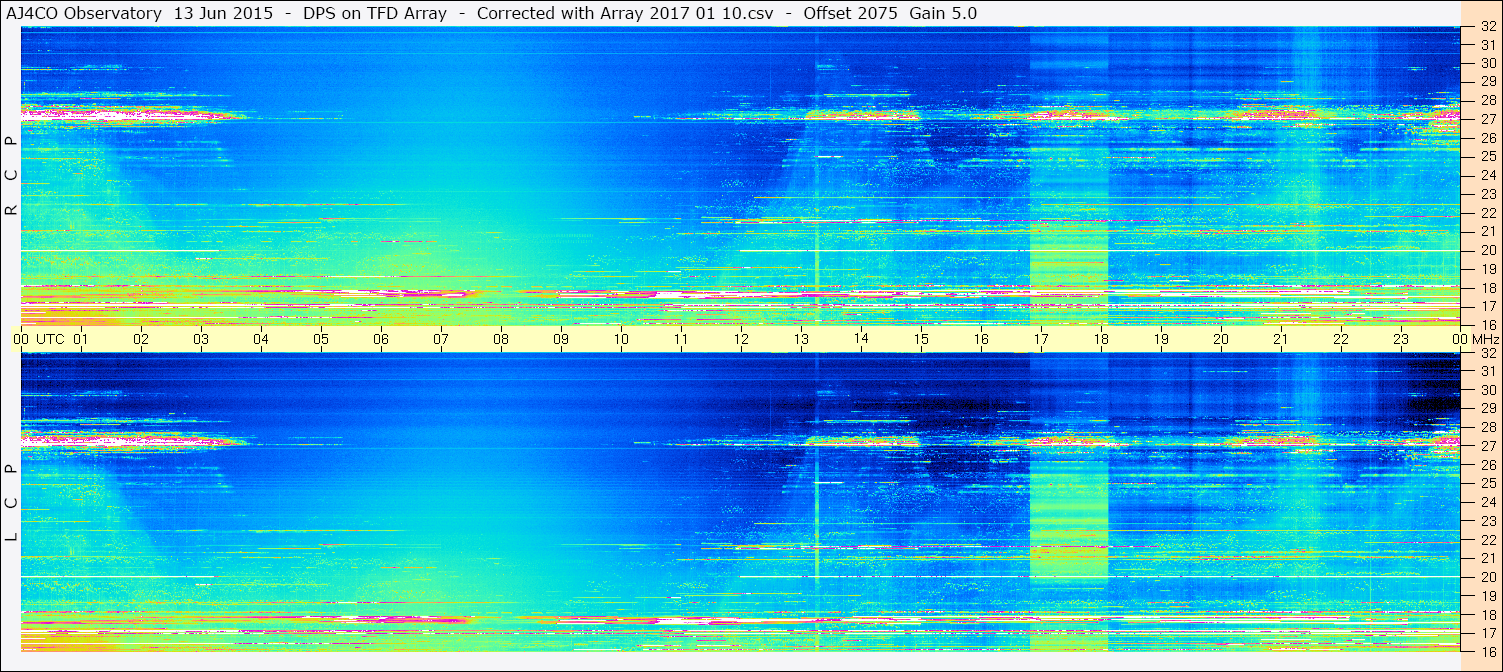Click the DPS on TFD Array label
The width and height of the screenshot is (1503, 672).
click(375, 13)
